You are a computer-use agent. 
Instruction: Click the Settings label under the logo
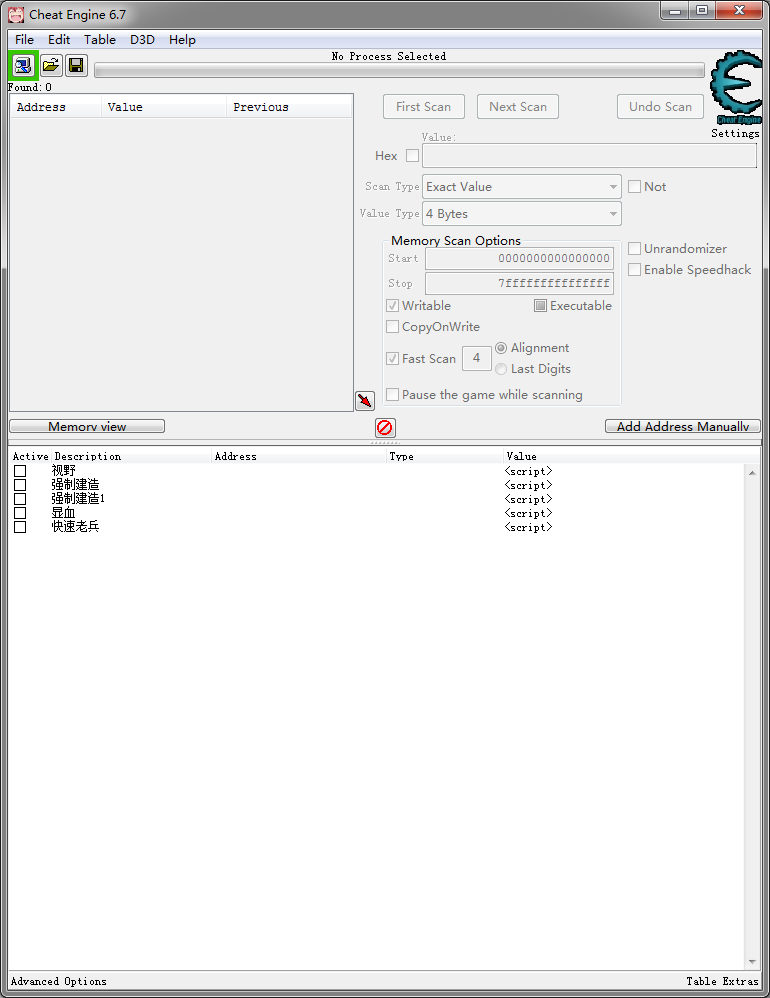click(x=735, y=133)
